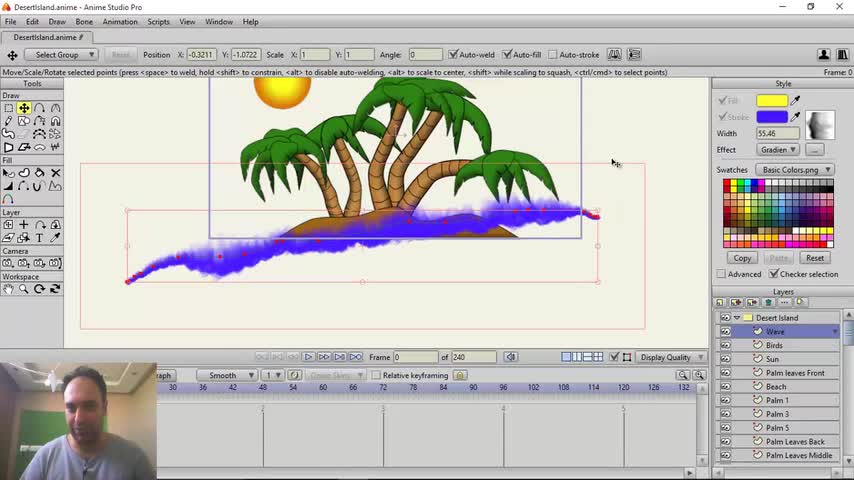The height and width of the screenshot is (480, 854).
Task: Open the Smooth interpolation dropdown
Action: click(x=227, y=375)
